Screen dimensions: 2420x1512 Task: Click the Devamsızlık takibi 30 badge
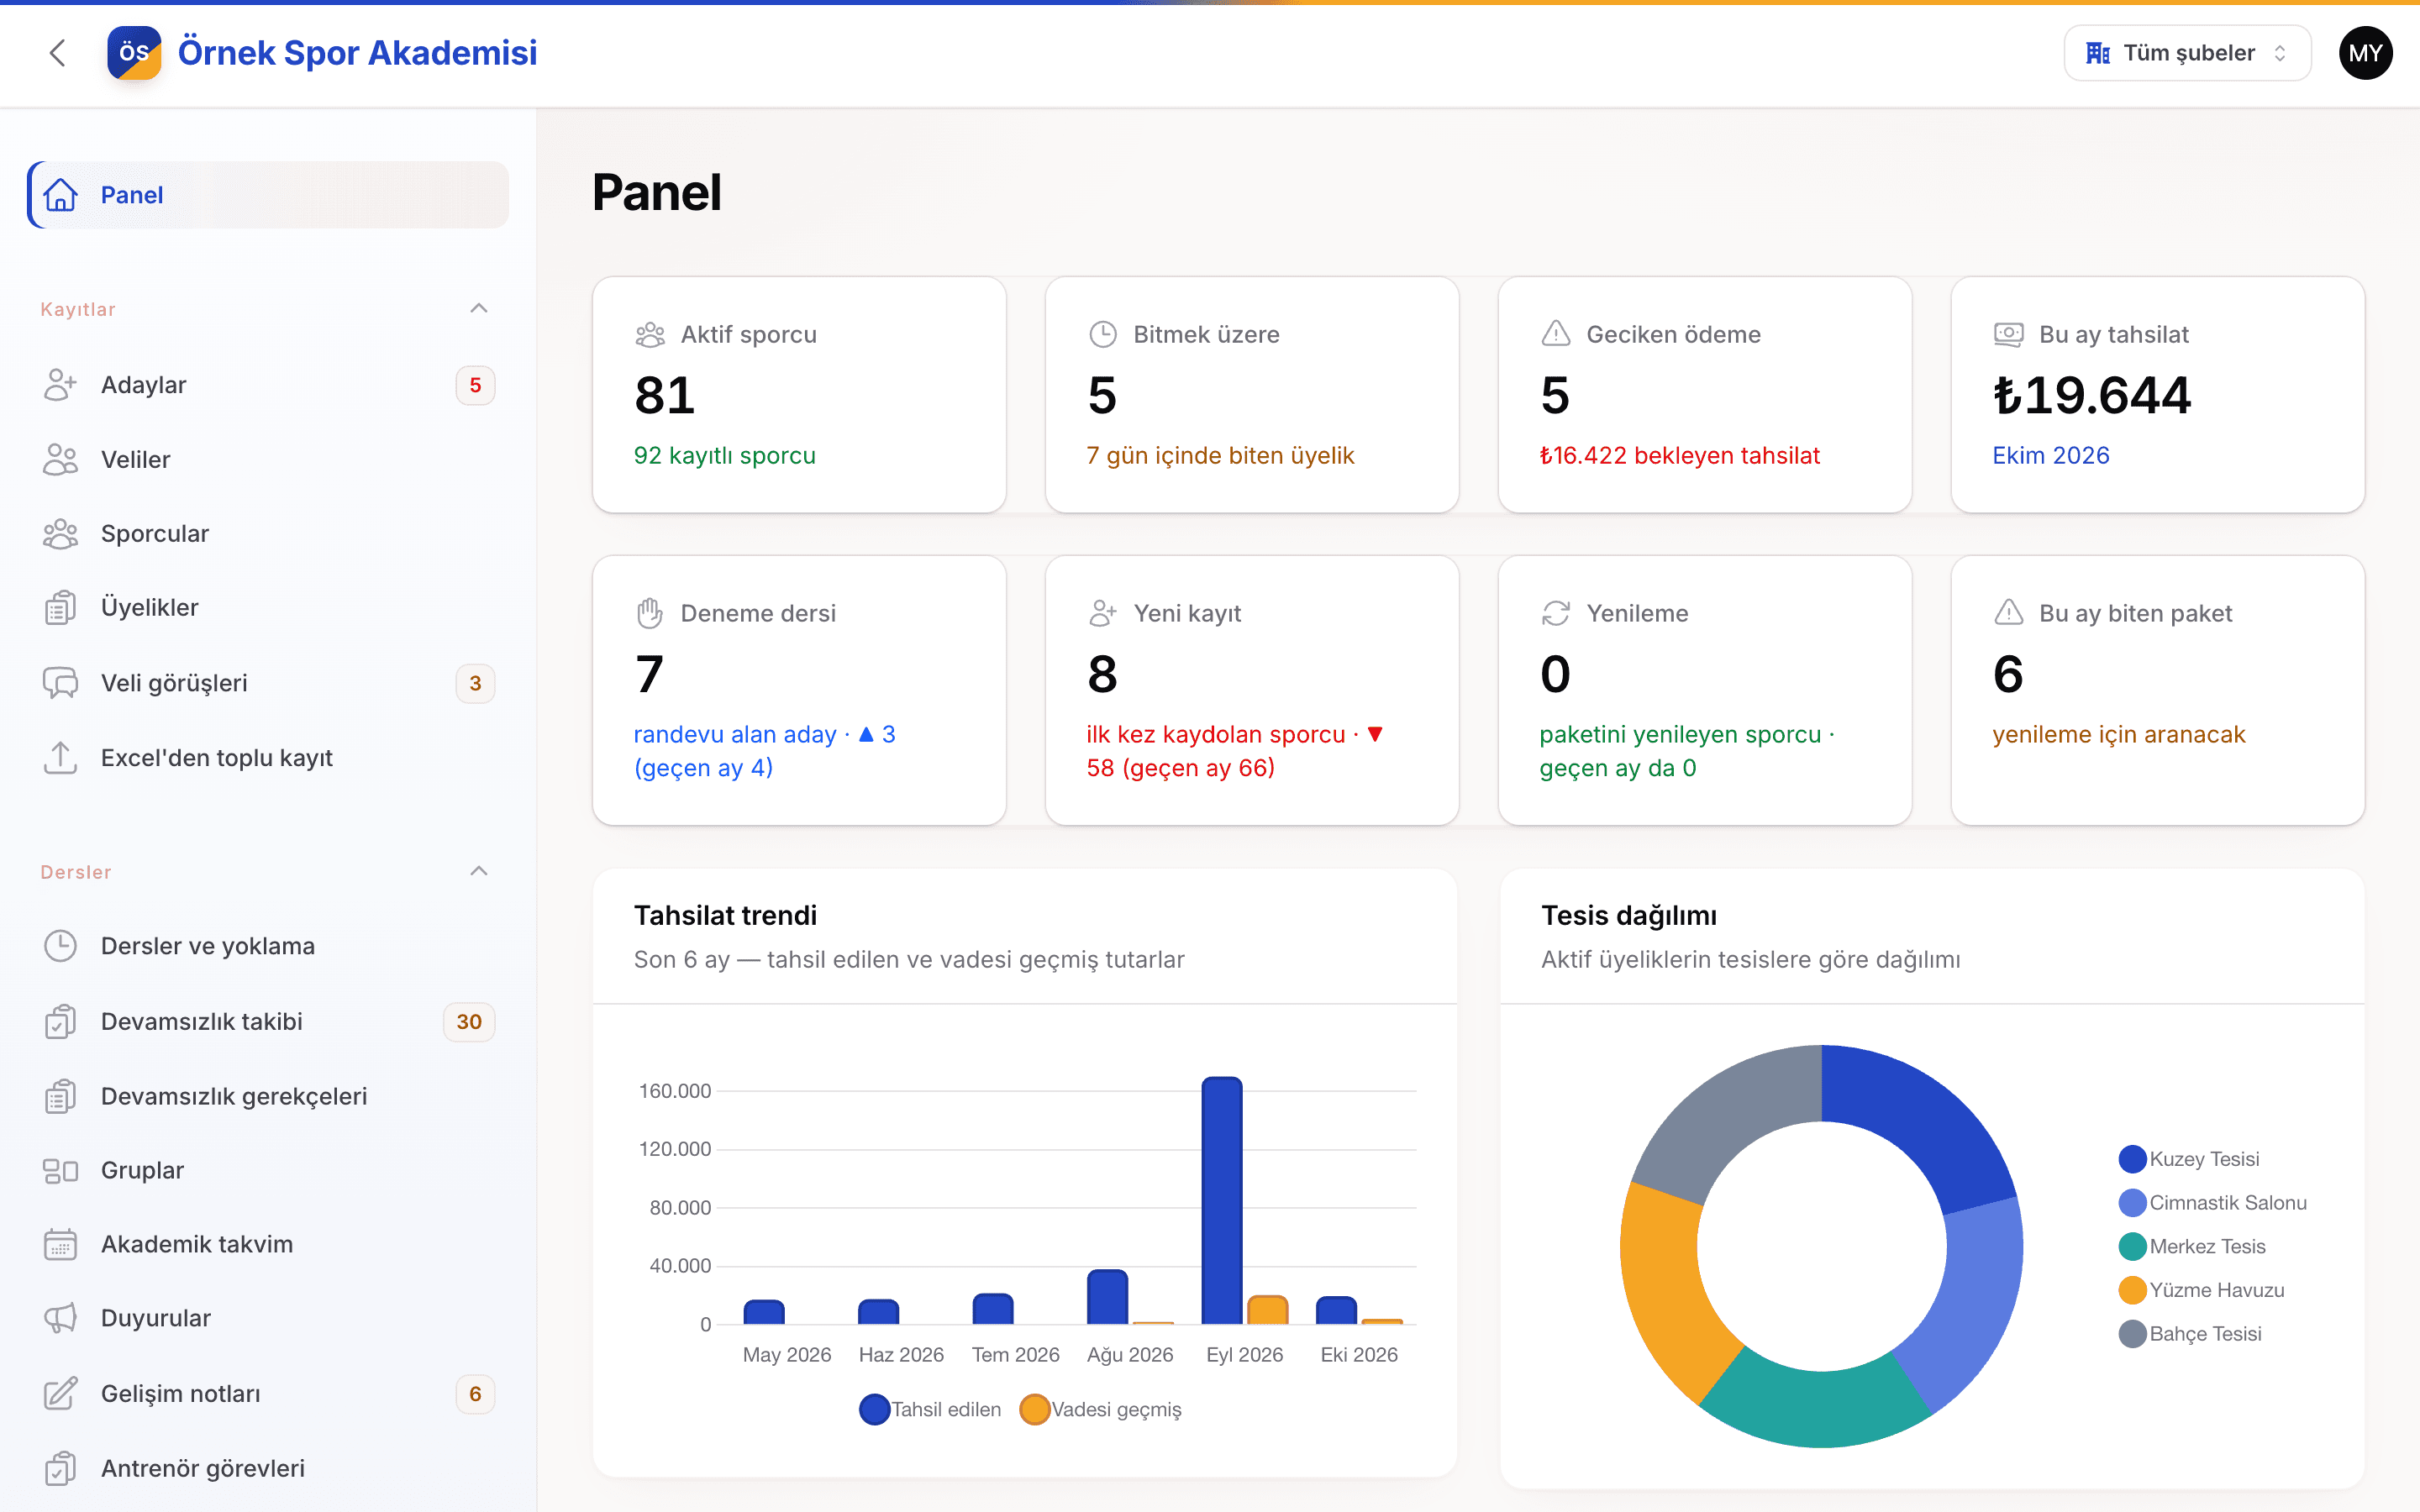469,1022
